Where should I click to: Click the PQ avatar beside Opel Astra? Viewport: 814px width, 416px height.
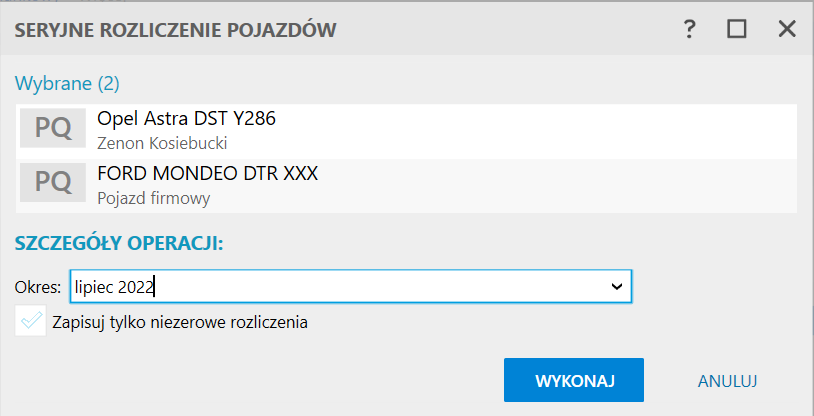pyautogui.click(x=53, y=129)
